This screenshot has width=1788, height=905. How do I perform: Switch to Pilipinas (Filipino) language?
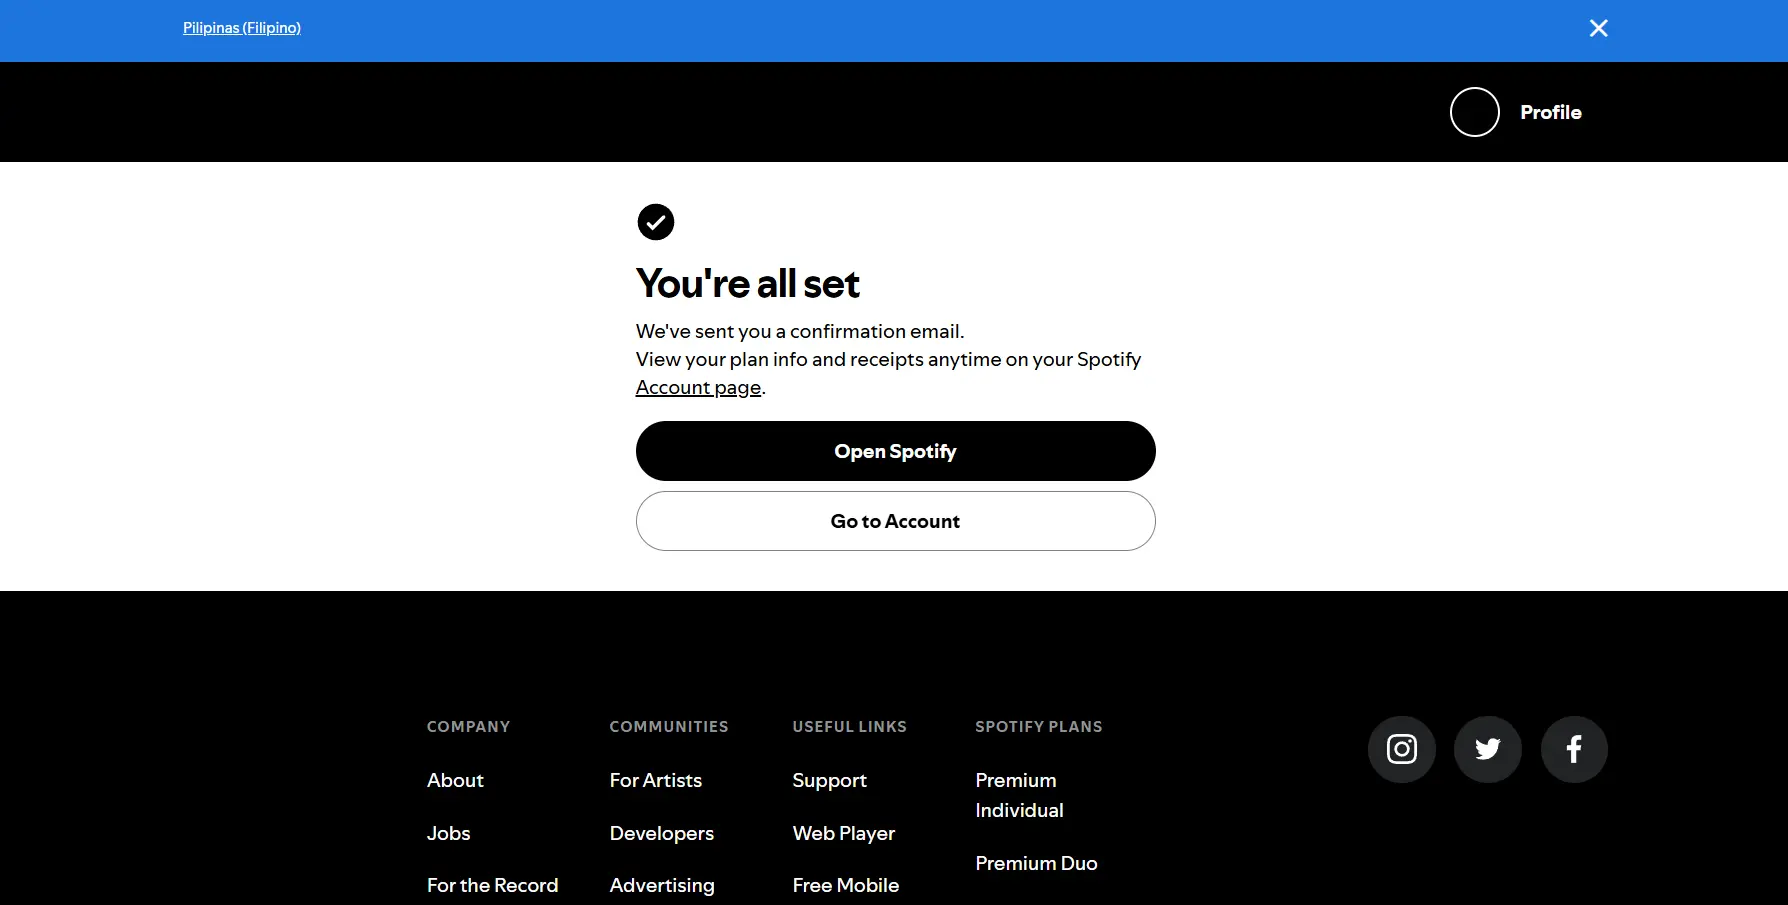click(242, 28)
